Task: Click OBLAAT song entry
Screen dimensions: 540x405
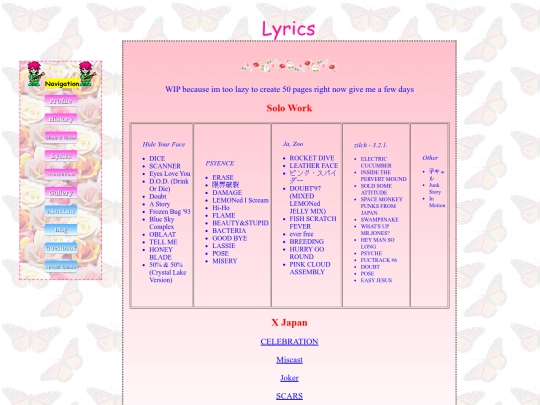Action: pos(163,234)
